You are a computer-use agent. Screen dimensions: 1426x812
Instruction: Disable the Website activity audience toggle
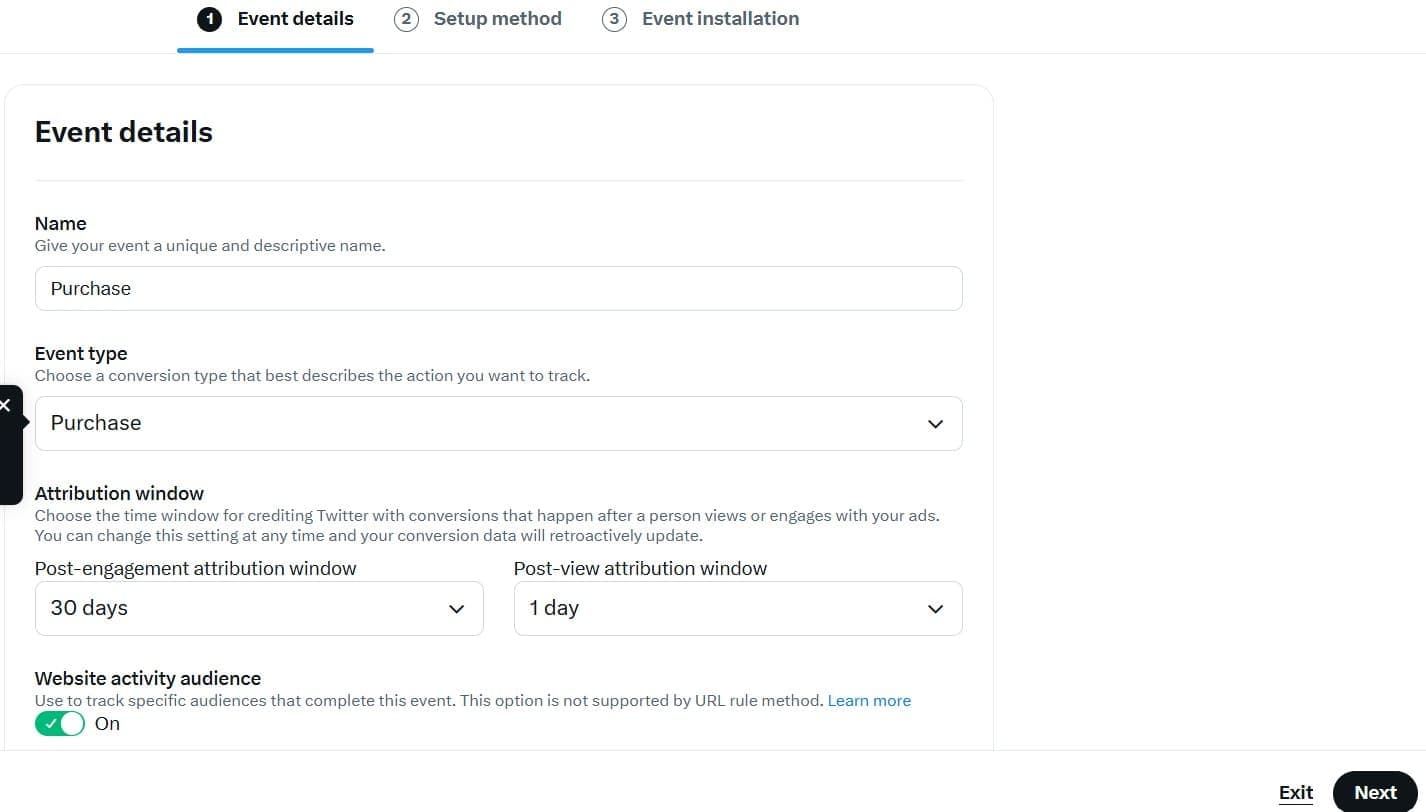59,723
